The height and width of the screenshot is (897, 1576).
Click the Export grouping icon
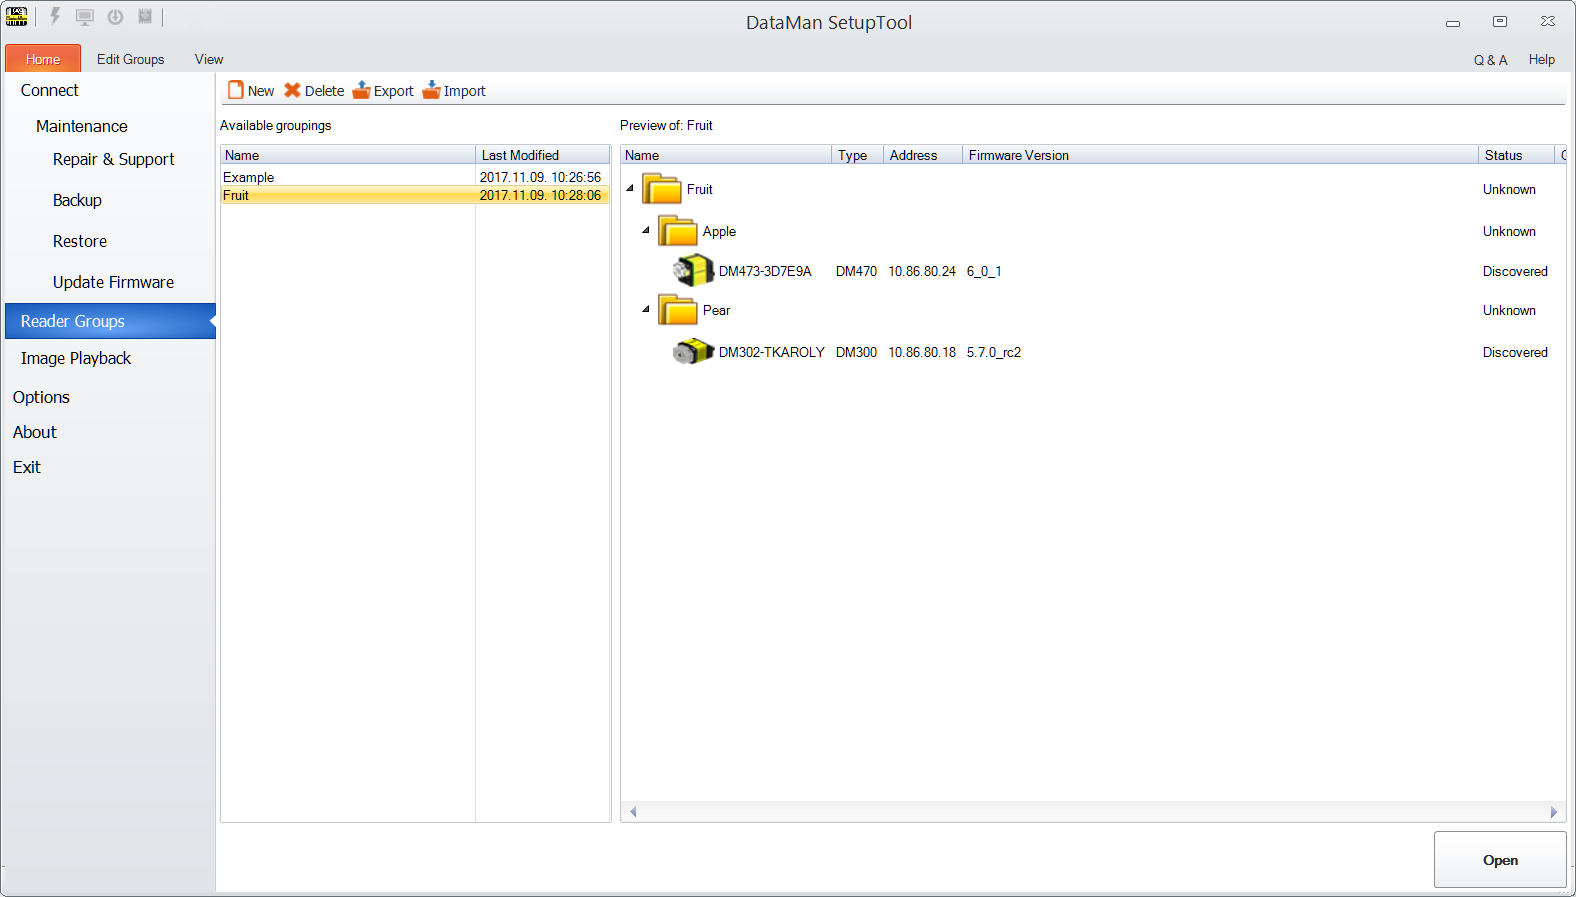click(x=361, y=90)
